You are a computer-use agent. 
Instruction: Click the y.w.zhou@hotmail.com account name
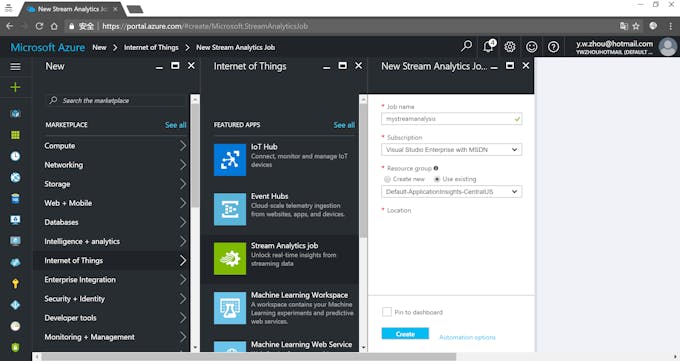pyautogui.click(x=614, y=43)
